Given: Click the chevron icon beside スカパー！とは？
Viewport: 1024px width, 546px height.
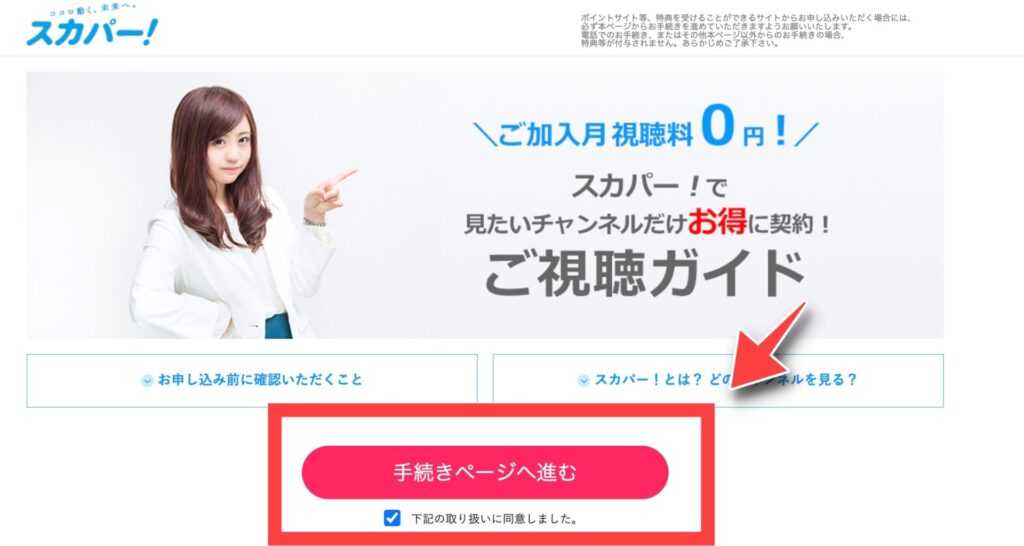Looking at the screenshot, I should [584, 381].
